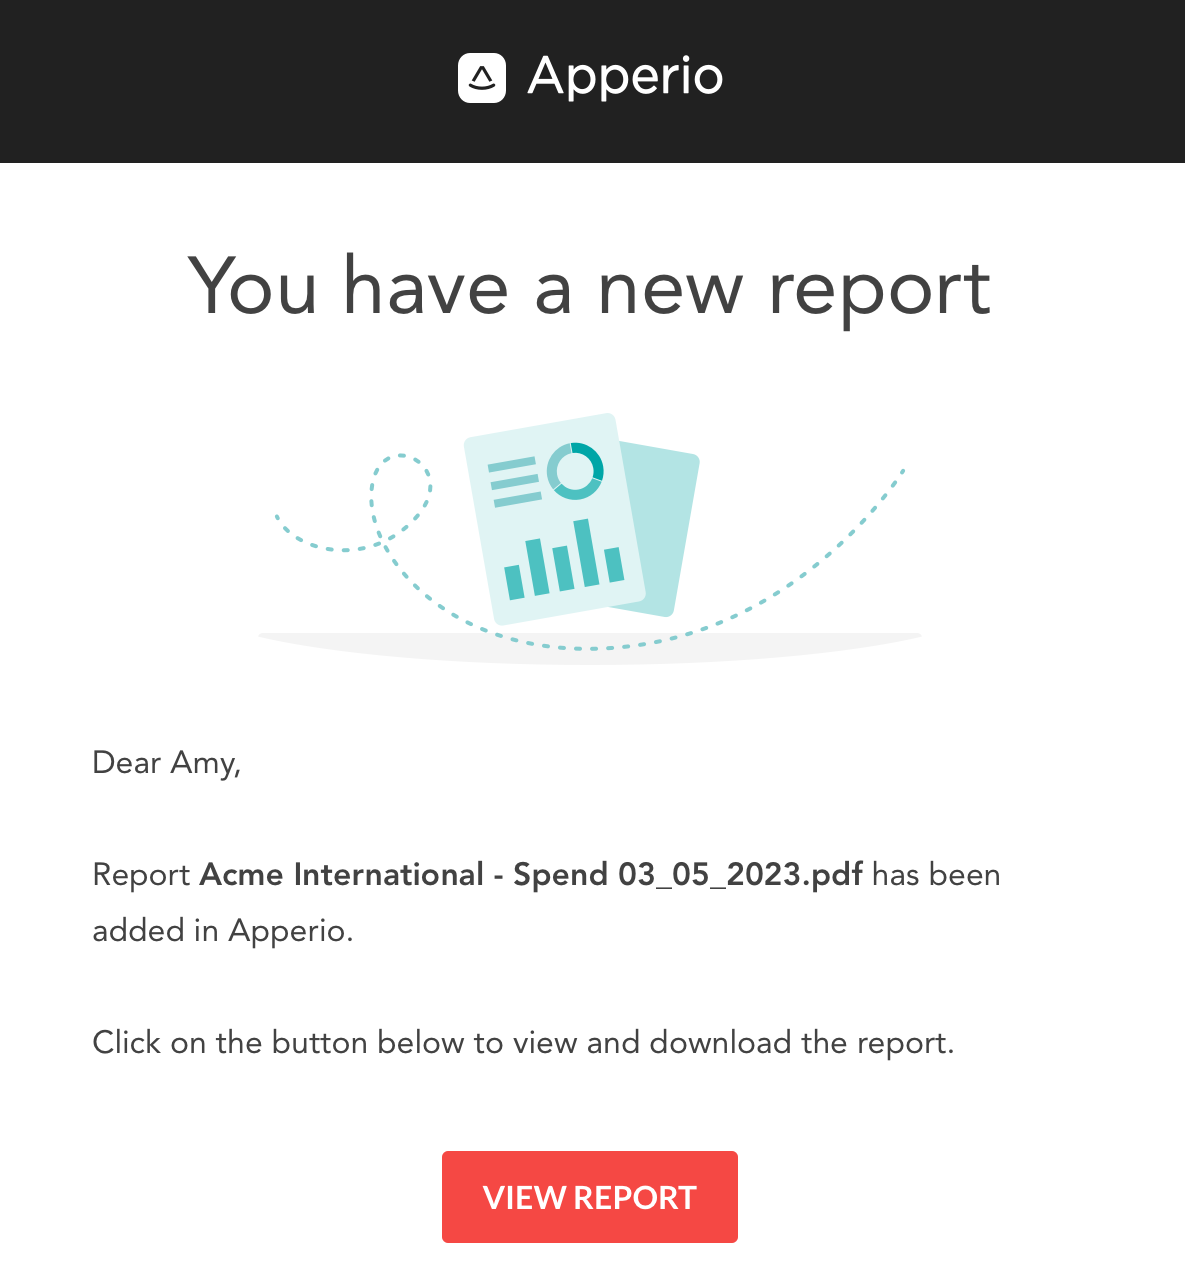Screen dimensions: 1185x1271
Task: Click the Apperio logo icon
Action: tap(482, 78)
